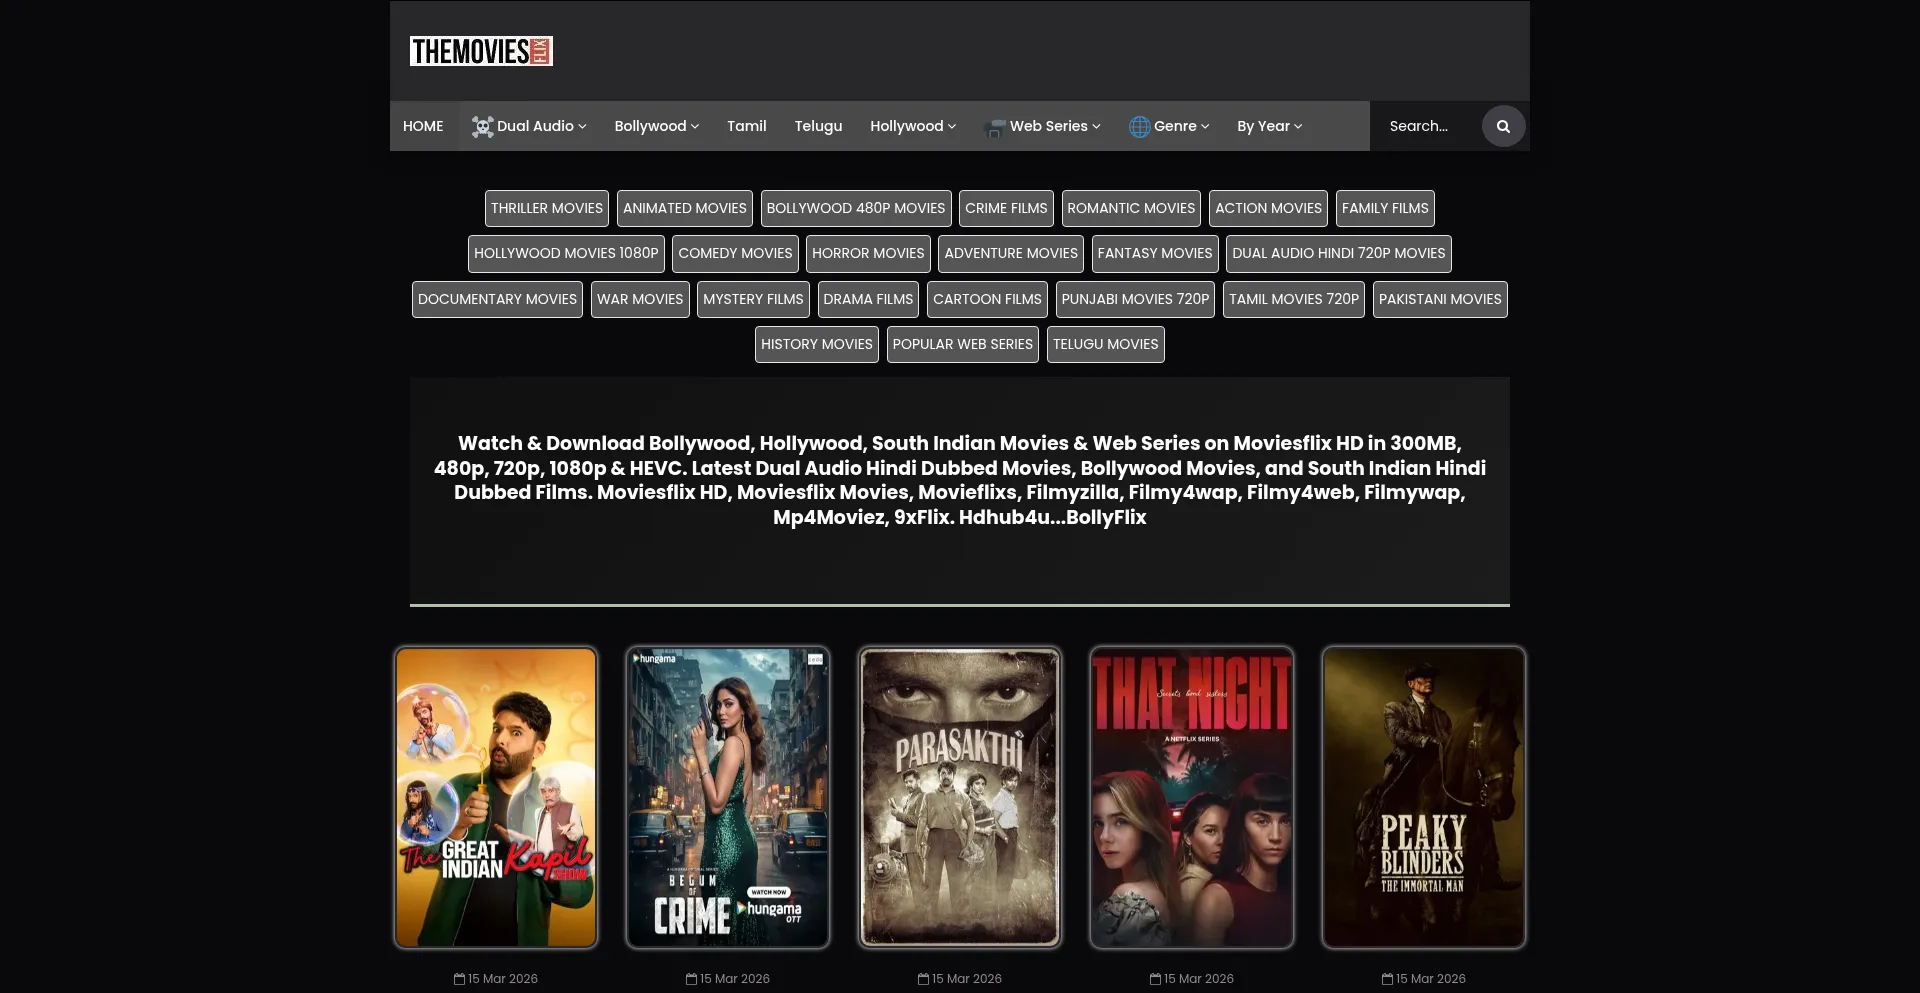1920x993 pixels.
Task: Open DRAMA FILMS category
Action: [x=868, y=299]
